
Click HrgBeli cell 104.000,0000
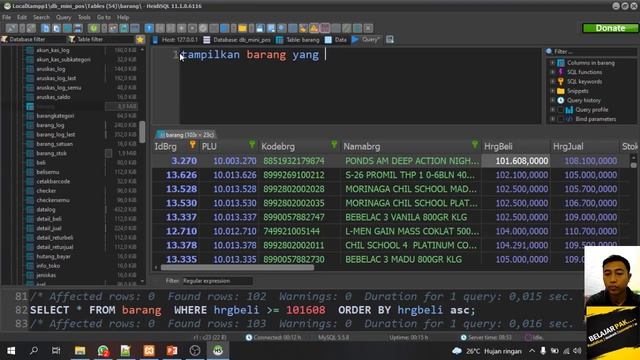(x=516, y=231)
